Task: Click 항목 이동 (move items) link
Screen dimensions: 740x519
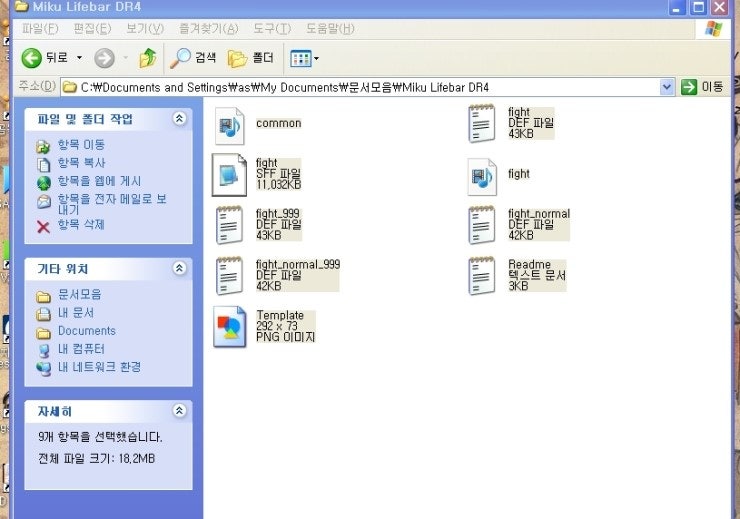Action: pyautogui.click(x=81, y=145)
